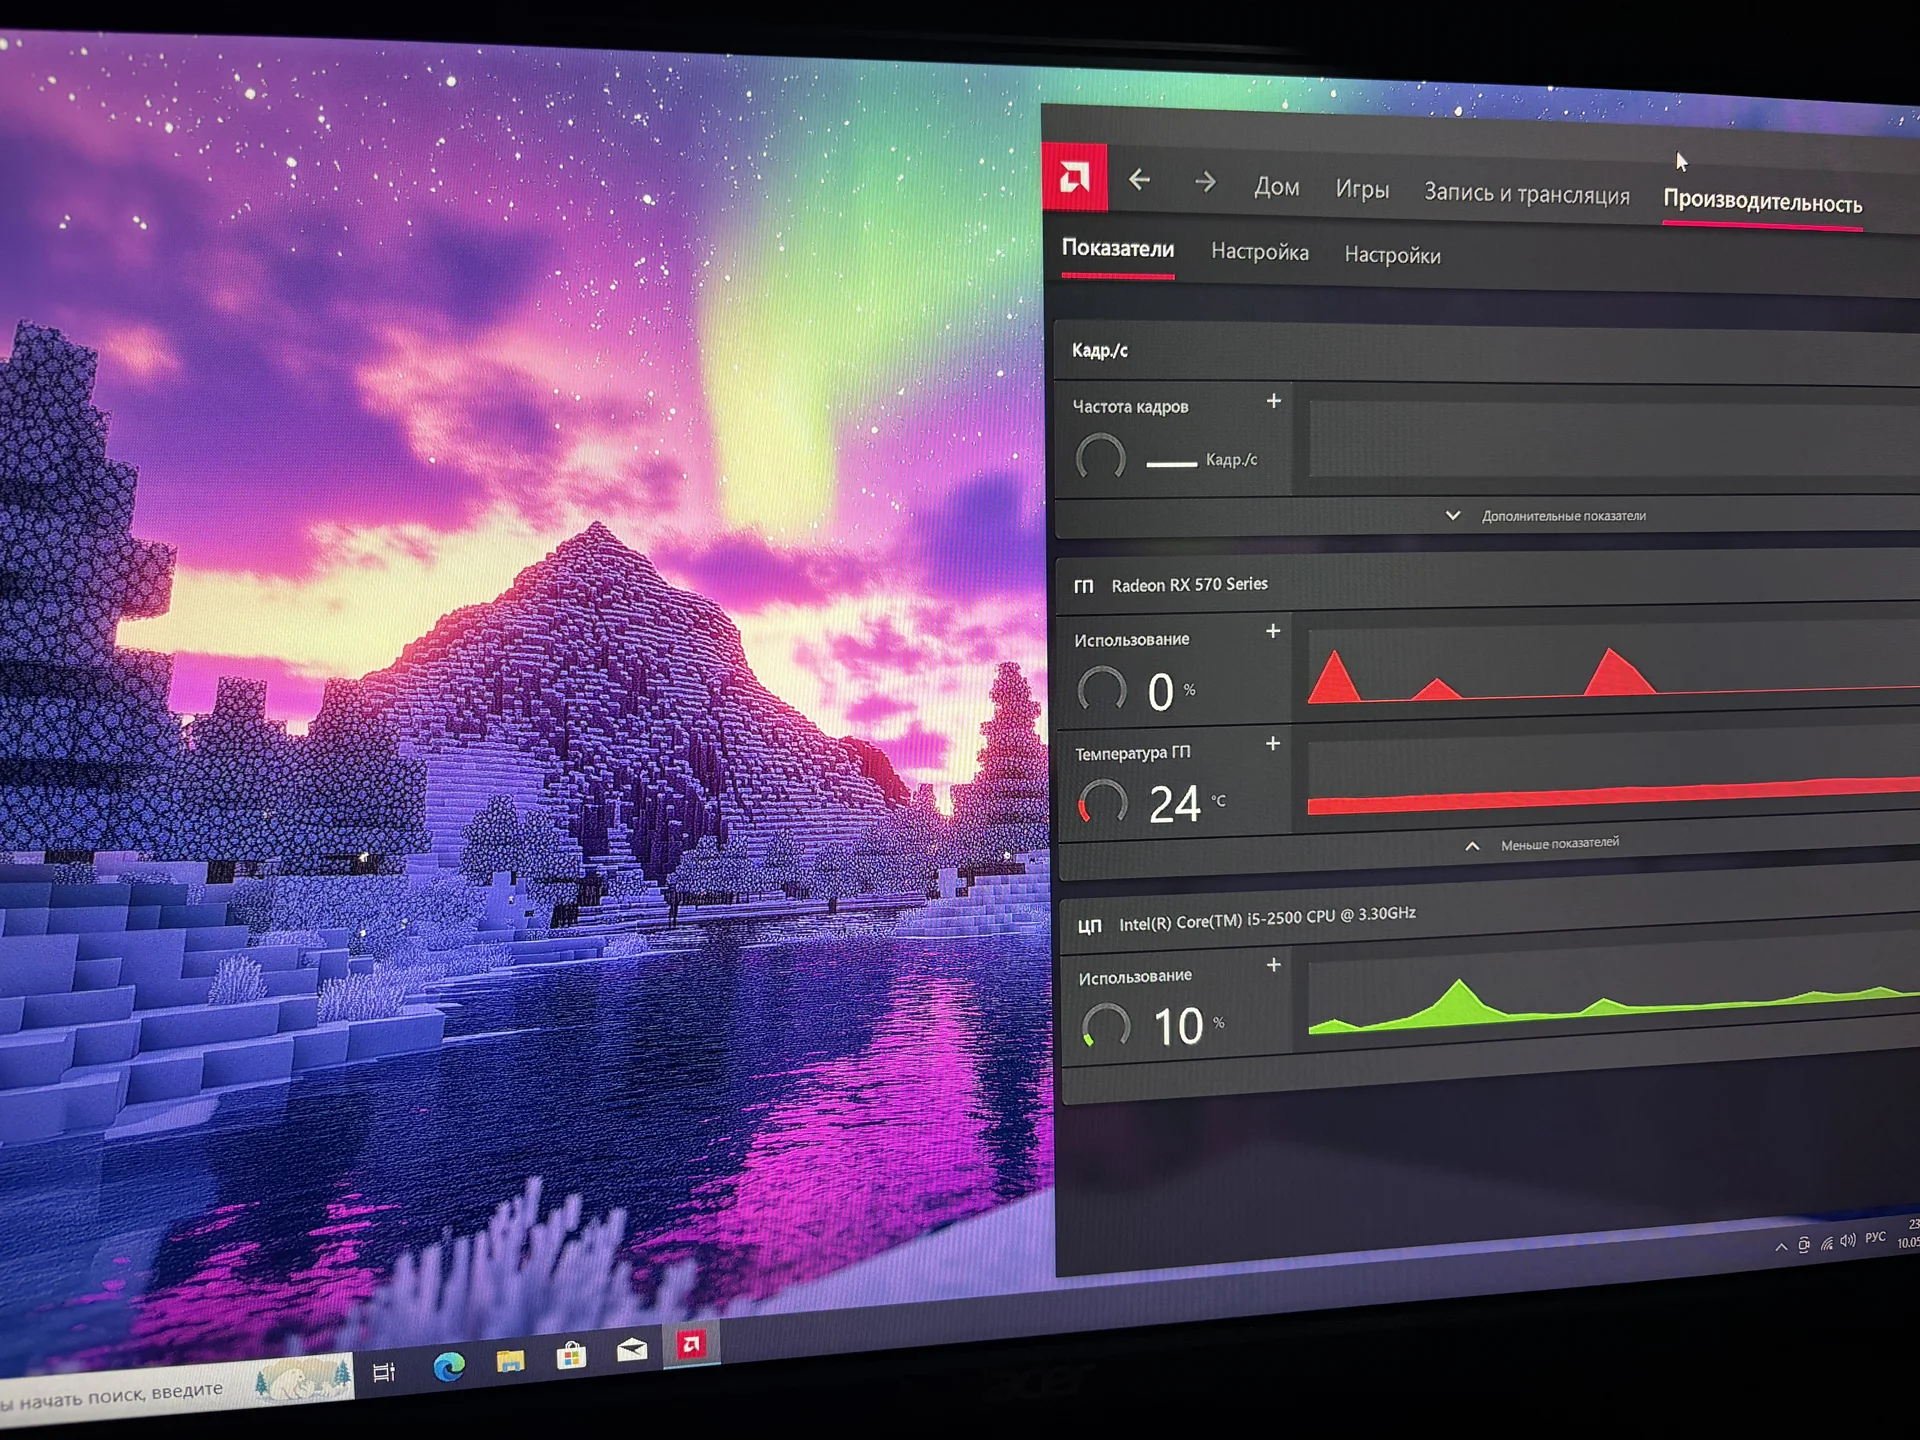
Task: Select the Производительность tab
Action: pos(1762,201)
